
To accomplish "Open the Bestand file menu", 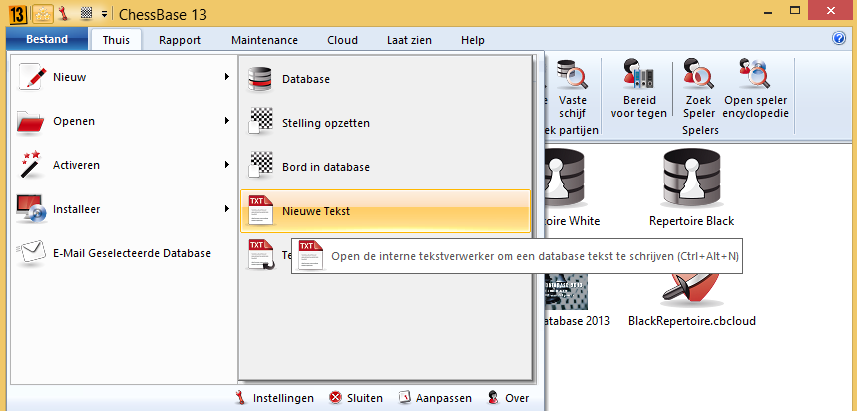I will point(47,39).
